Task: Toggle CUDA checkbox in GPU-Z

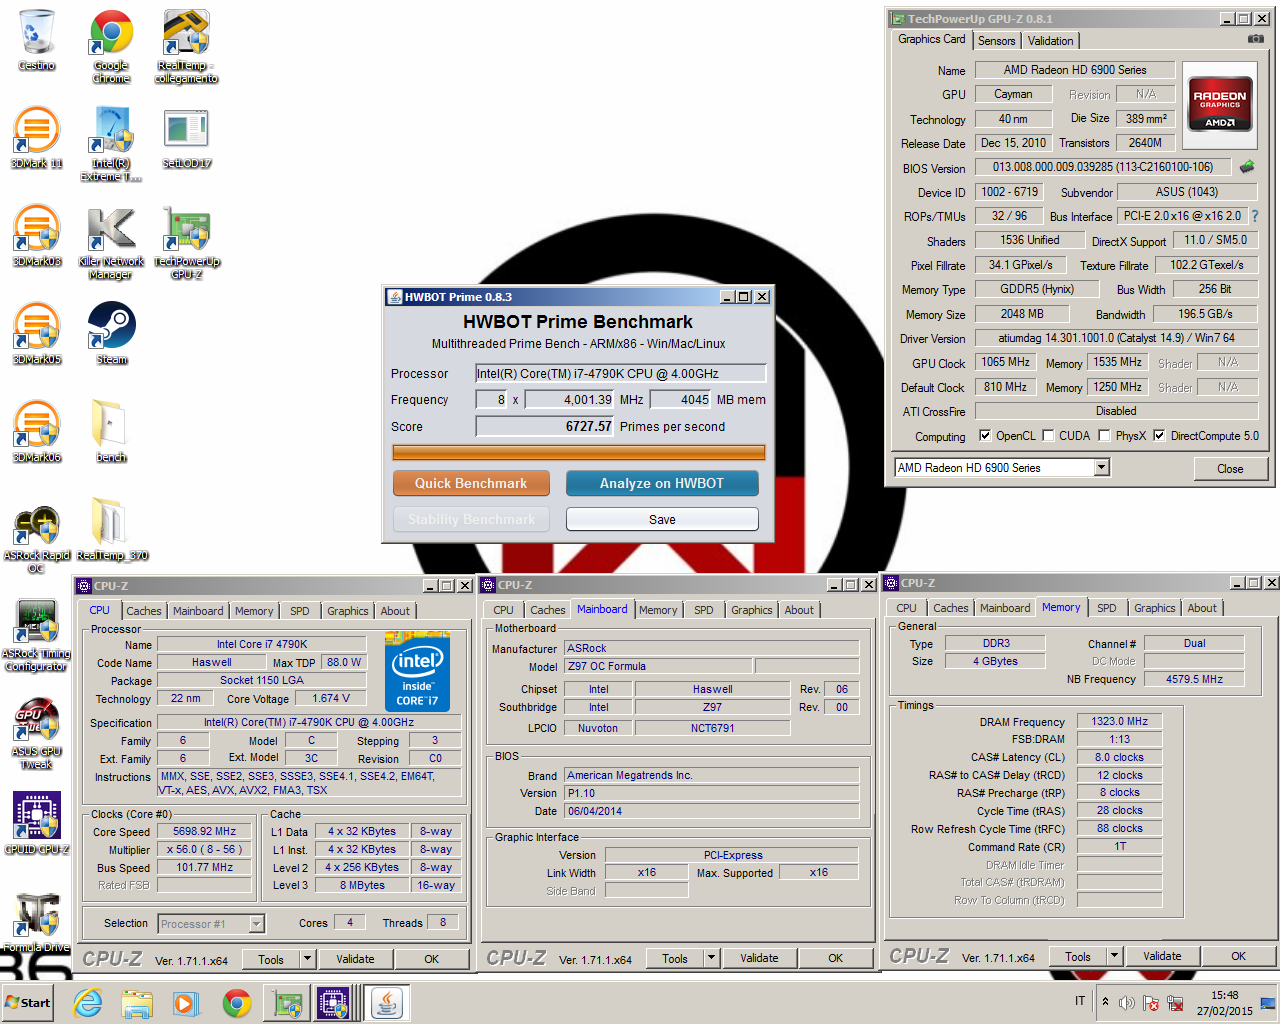Action: 1048,435
